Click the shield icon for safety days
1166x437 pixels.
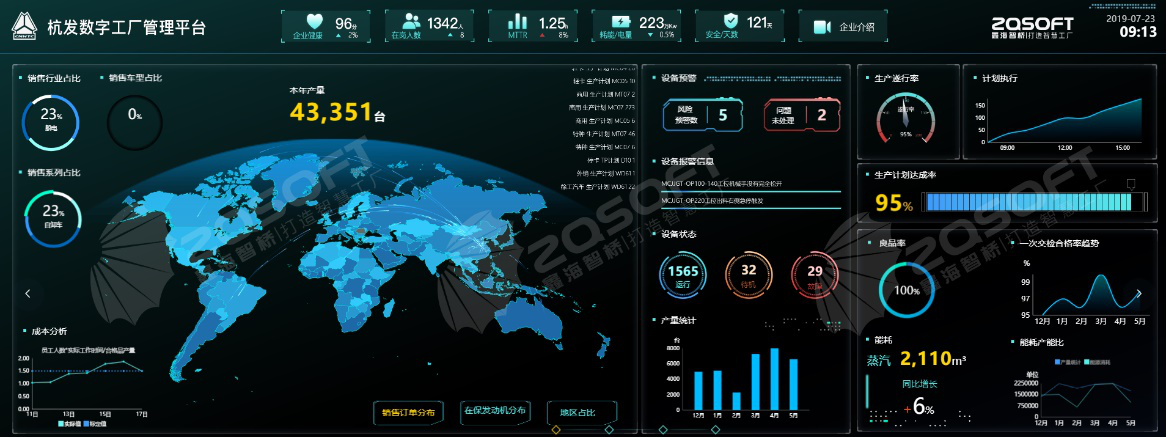click(730, 22)
